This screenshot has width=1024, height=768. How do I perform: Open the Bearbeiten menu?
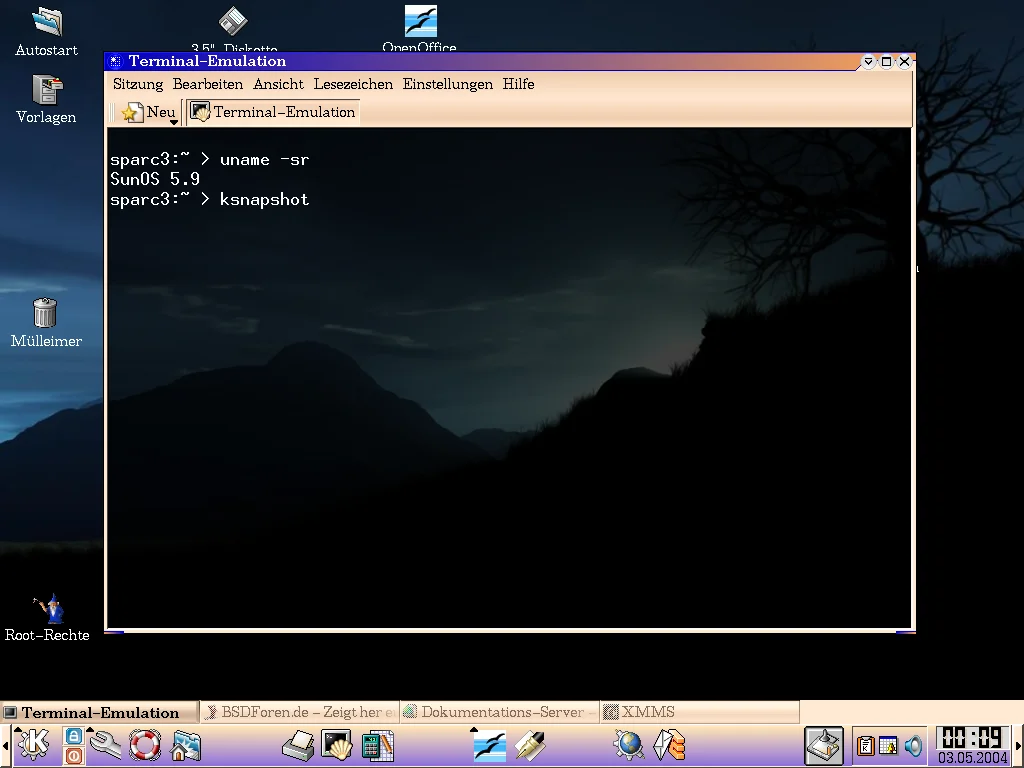(208, 84)
